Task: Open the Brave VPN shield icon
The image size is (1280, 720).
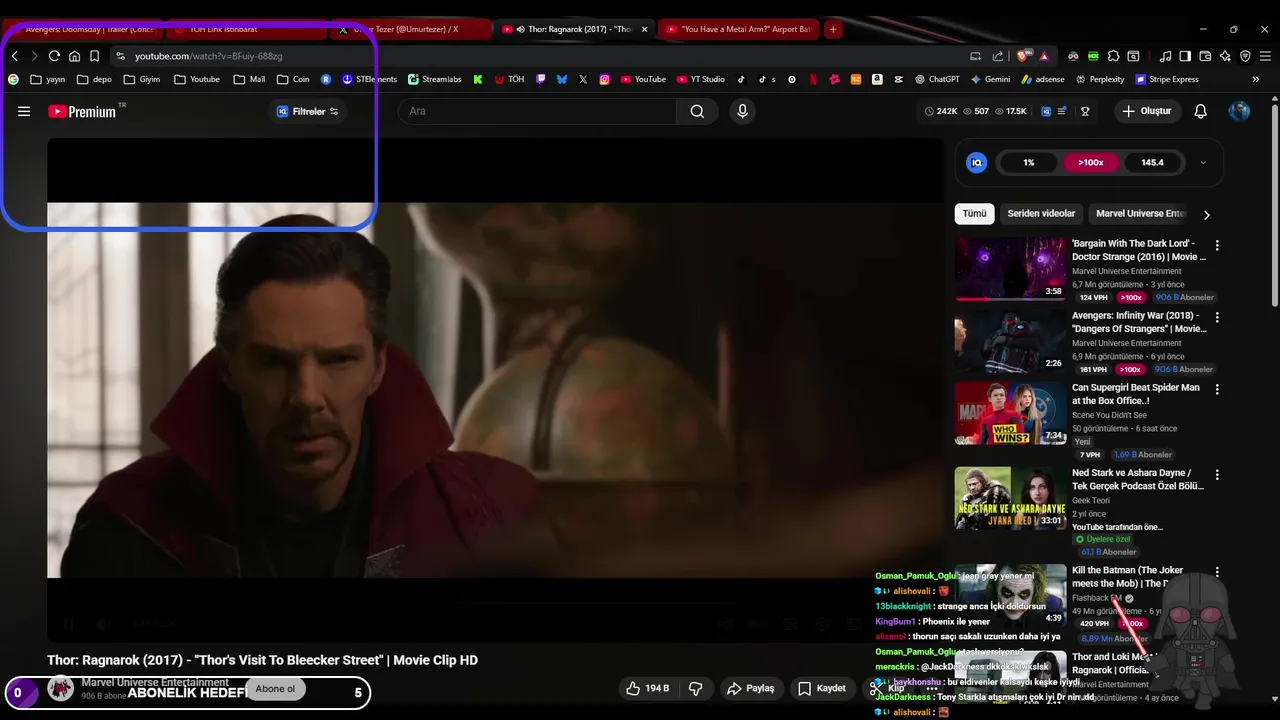Action: (x=1245, y=56)
